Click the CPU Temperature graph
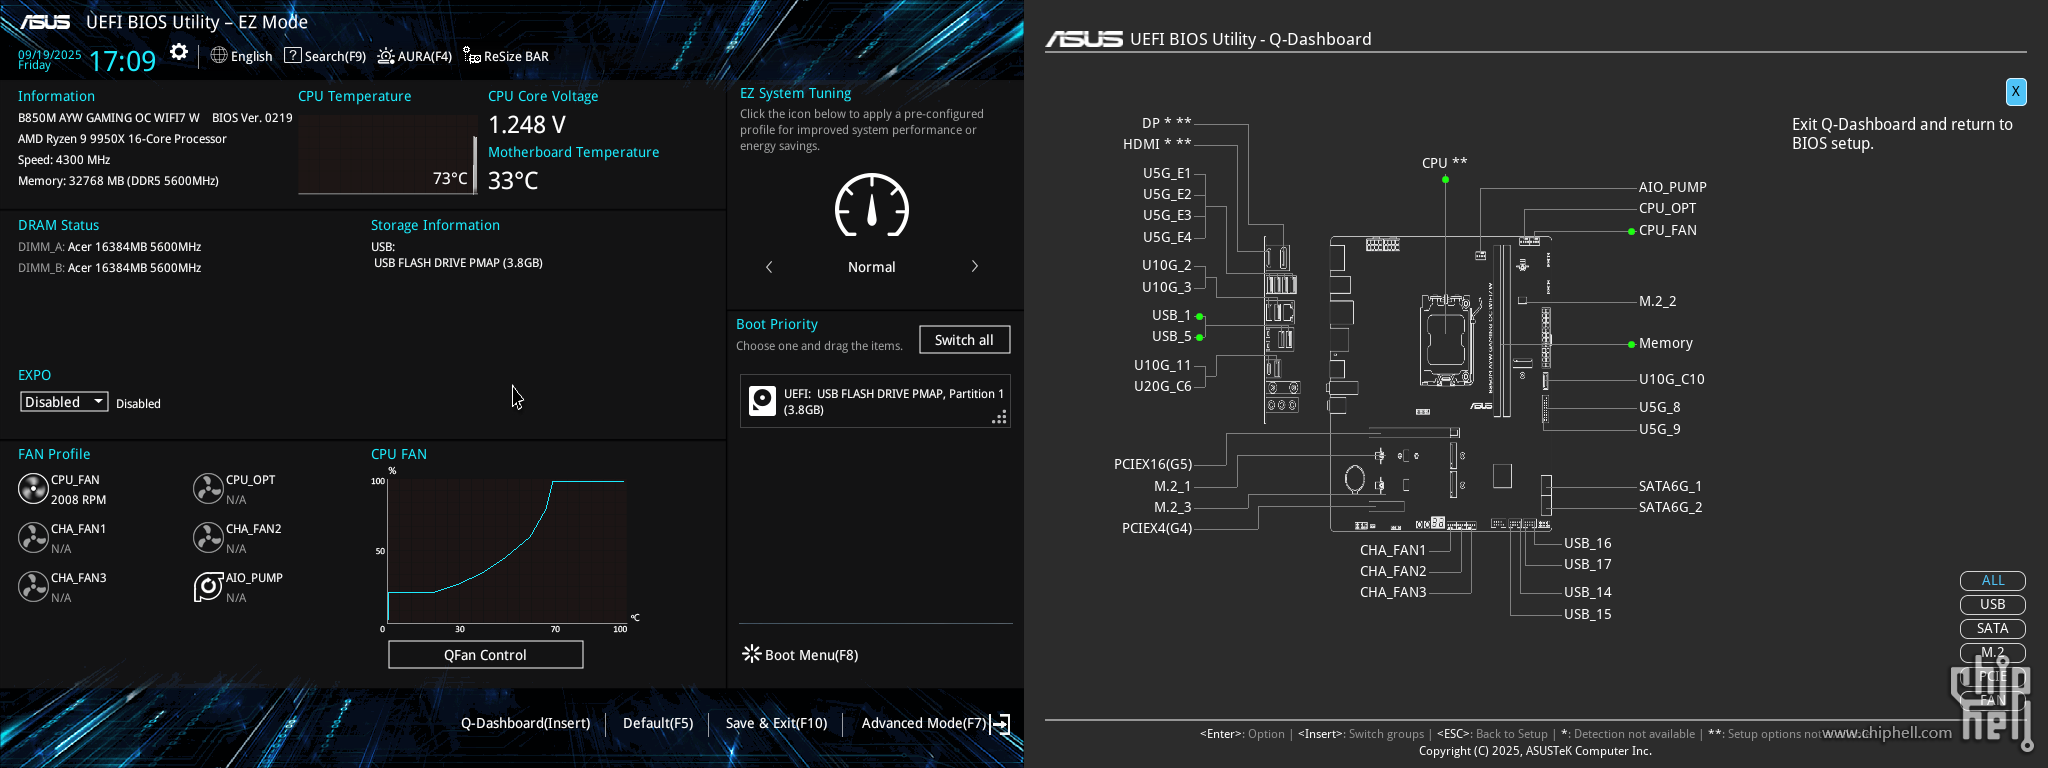 pyautogui.click(x=387, y=153)
